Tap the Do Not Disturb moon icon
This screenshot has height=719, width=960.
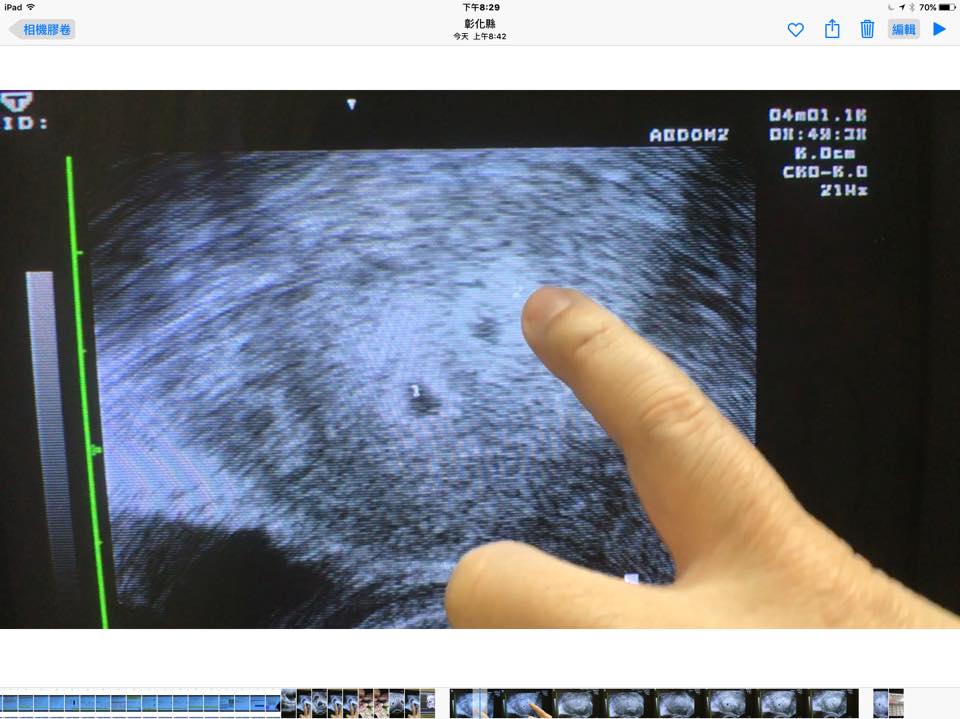click(x=890, y=7)
